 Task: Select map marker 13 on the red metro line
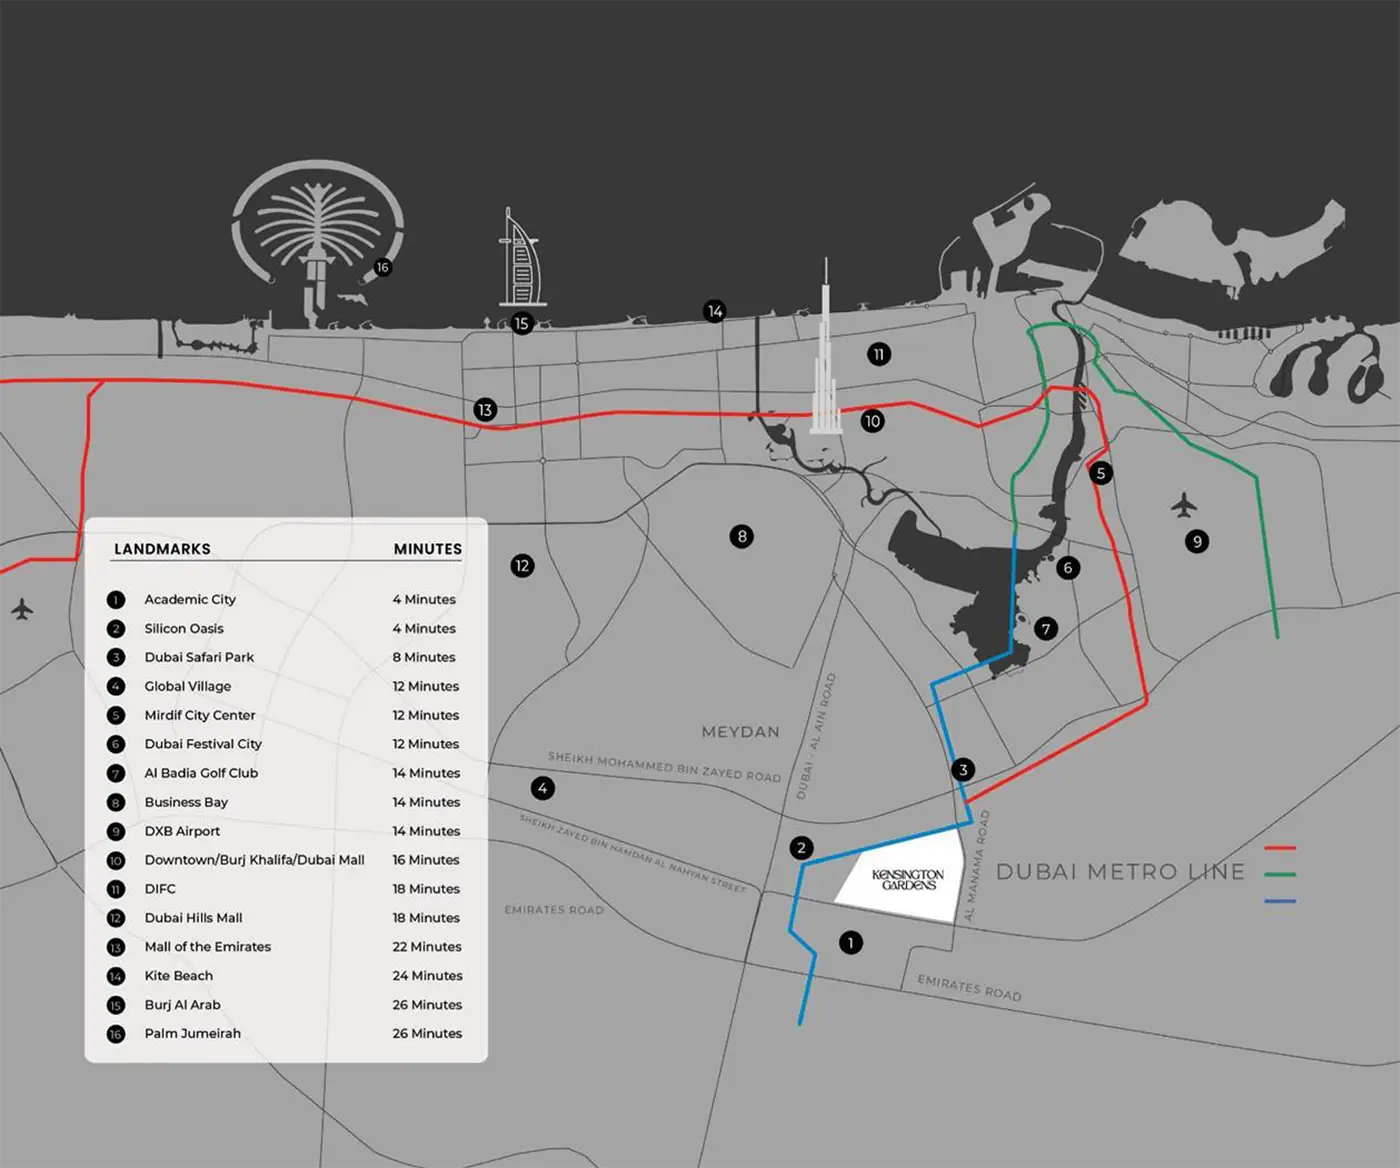click(x=485, y=410)
